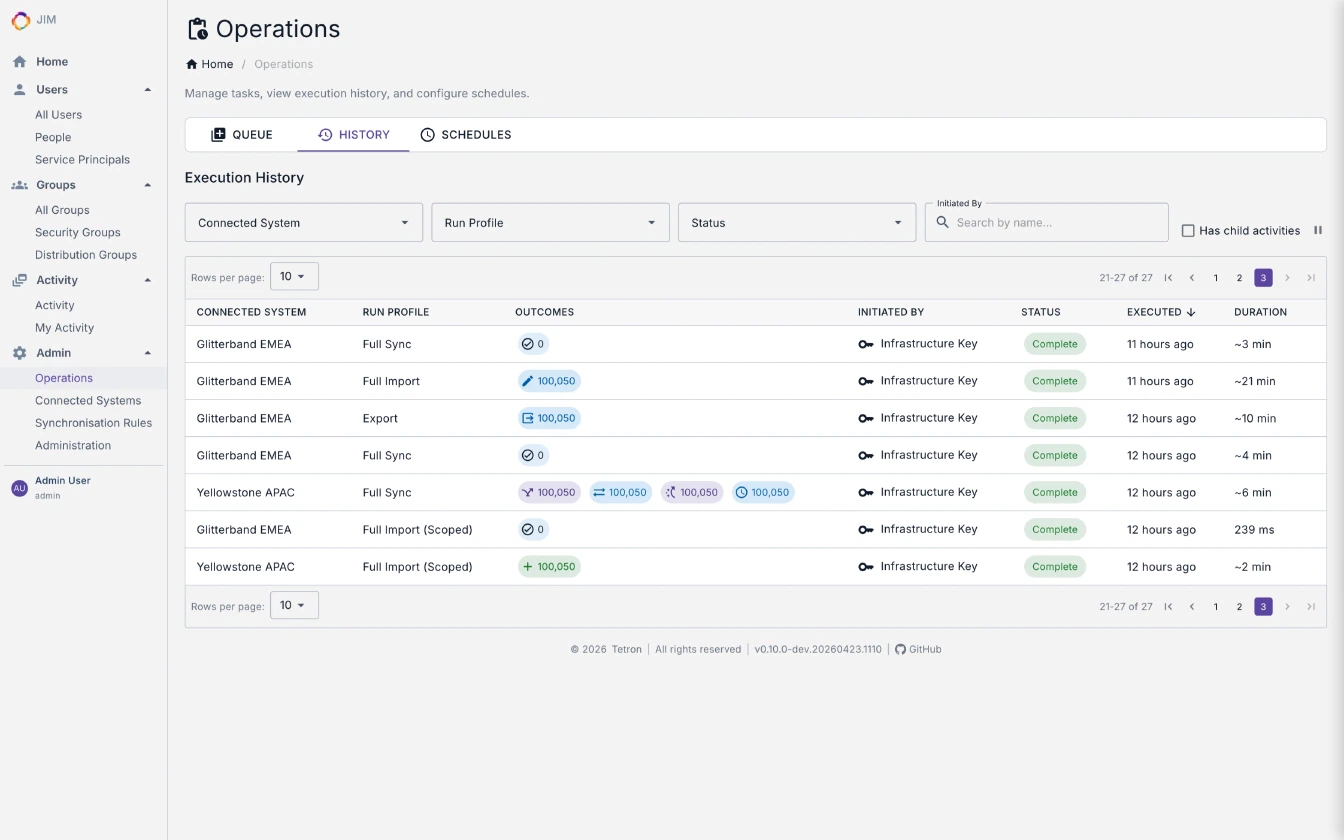Jump to page 1 in the pagination
This screenshot has height=840, width=1344.
[x=1215, y=277]
